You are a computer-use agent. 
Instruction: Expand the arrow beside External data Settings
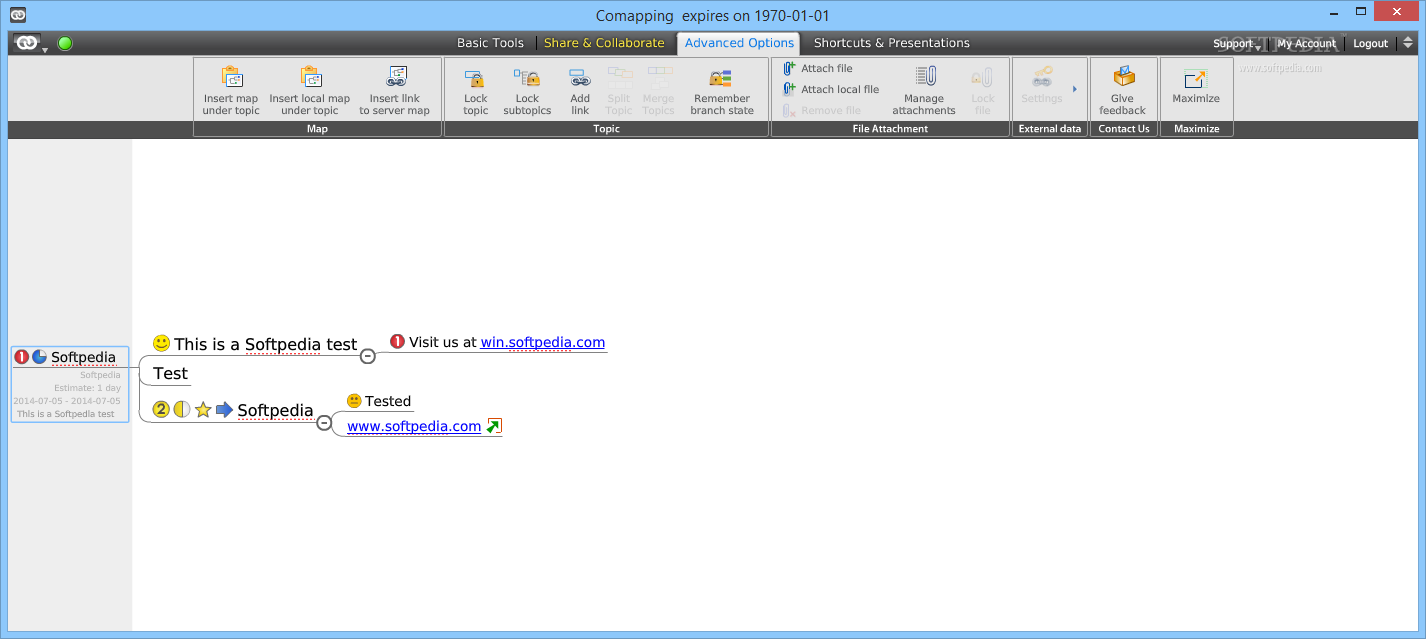[1075, 89]
